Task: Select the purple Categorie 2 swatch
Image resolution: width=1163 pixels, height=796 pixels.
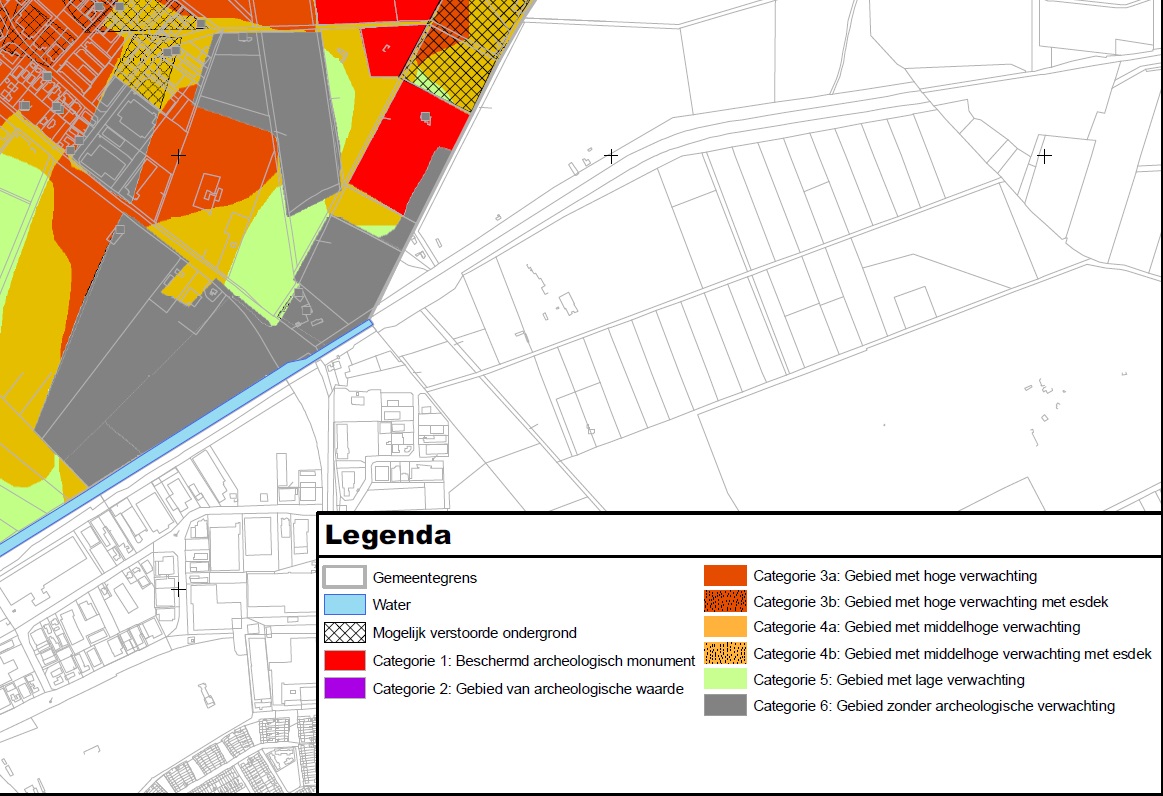Action: pos(345,688)
